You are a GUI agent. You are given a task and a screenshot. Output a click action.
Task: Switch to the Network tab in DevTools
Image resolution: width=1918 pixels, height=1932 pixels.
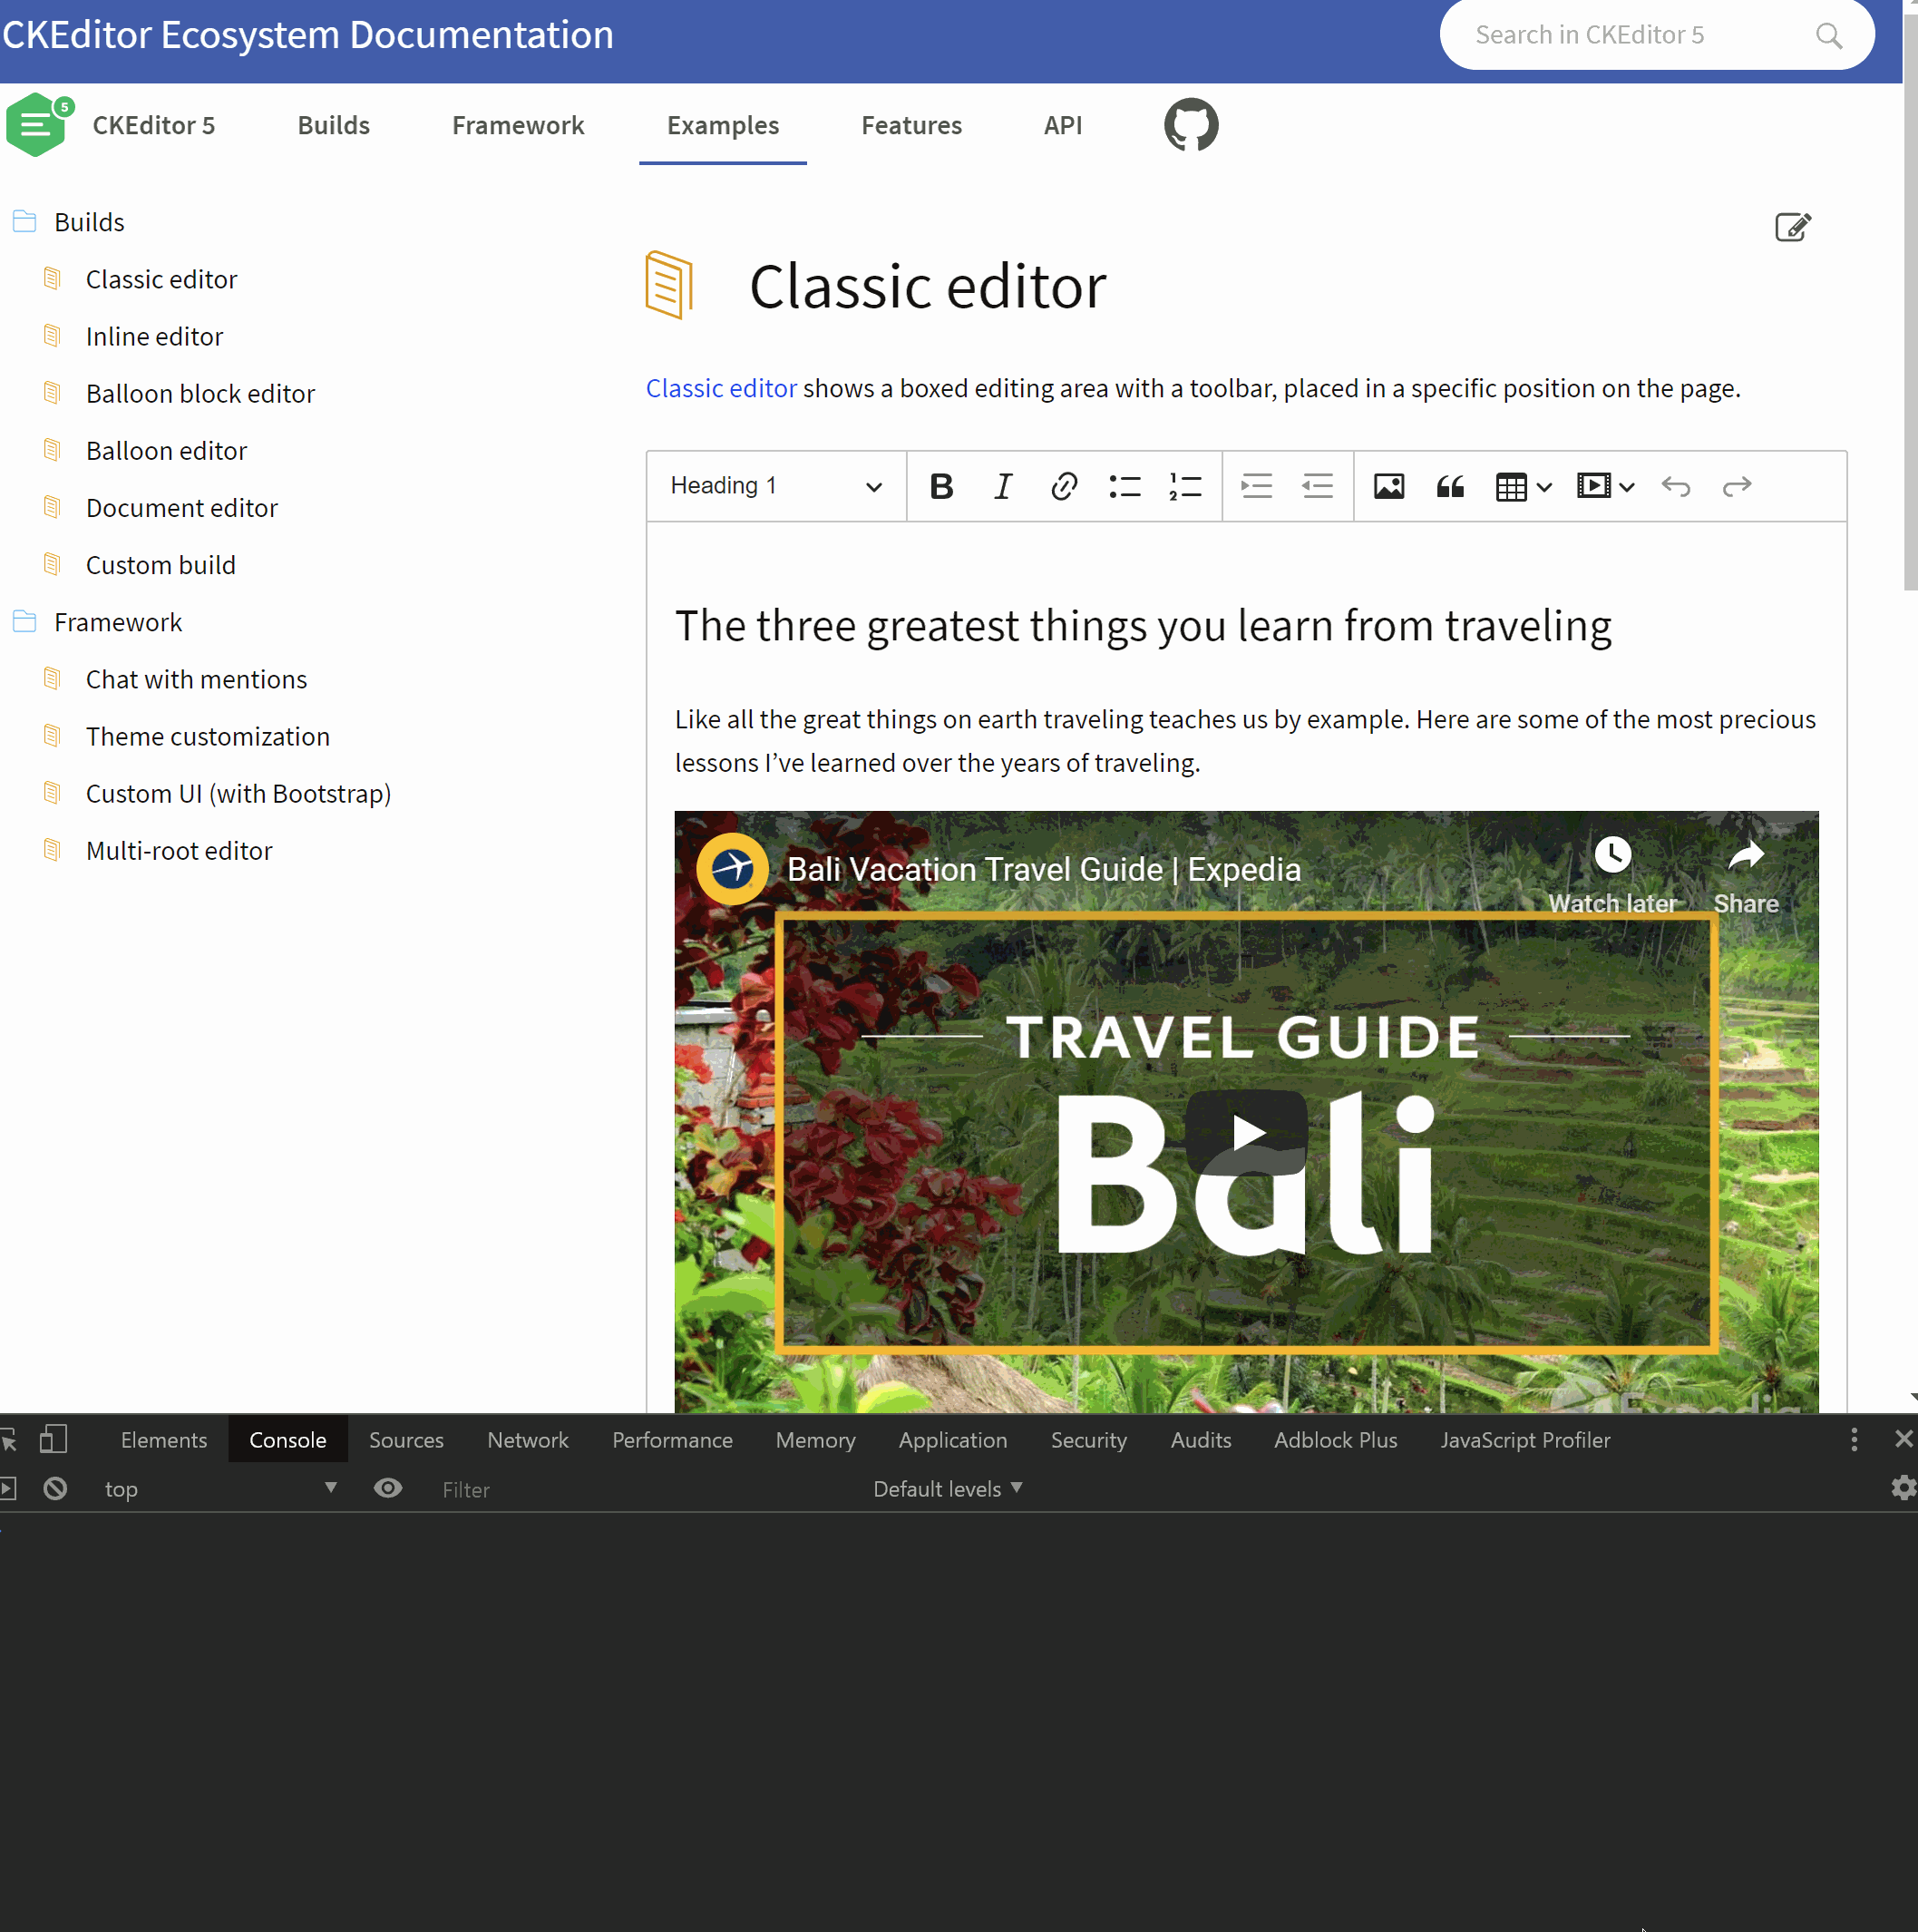tap(527, 1440)
